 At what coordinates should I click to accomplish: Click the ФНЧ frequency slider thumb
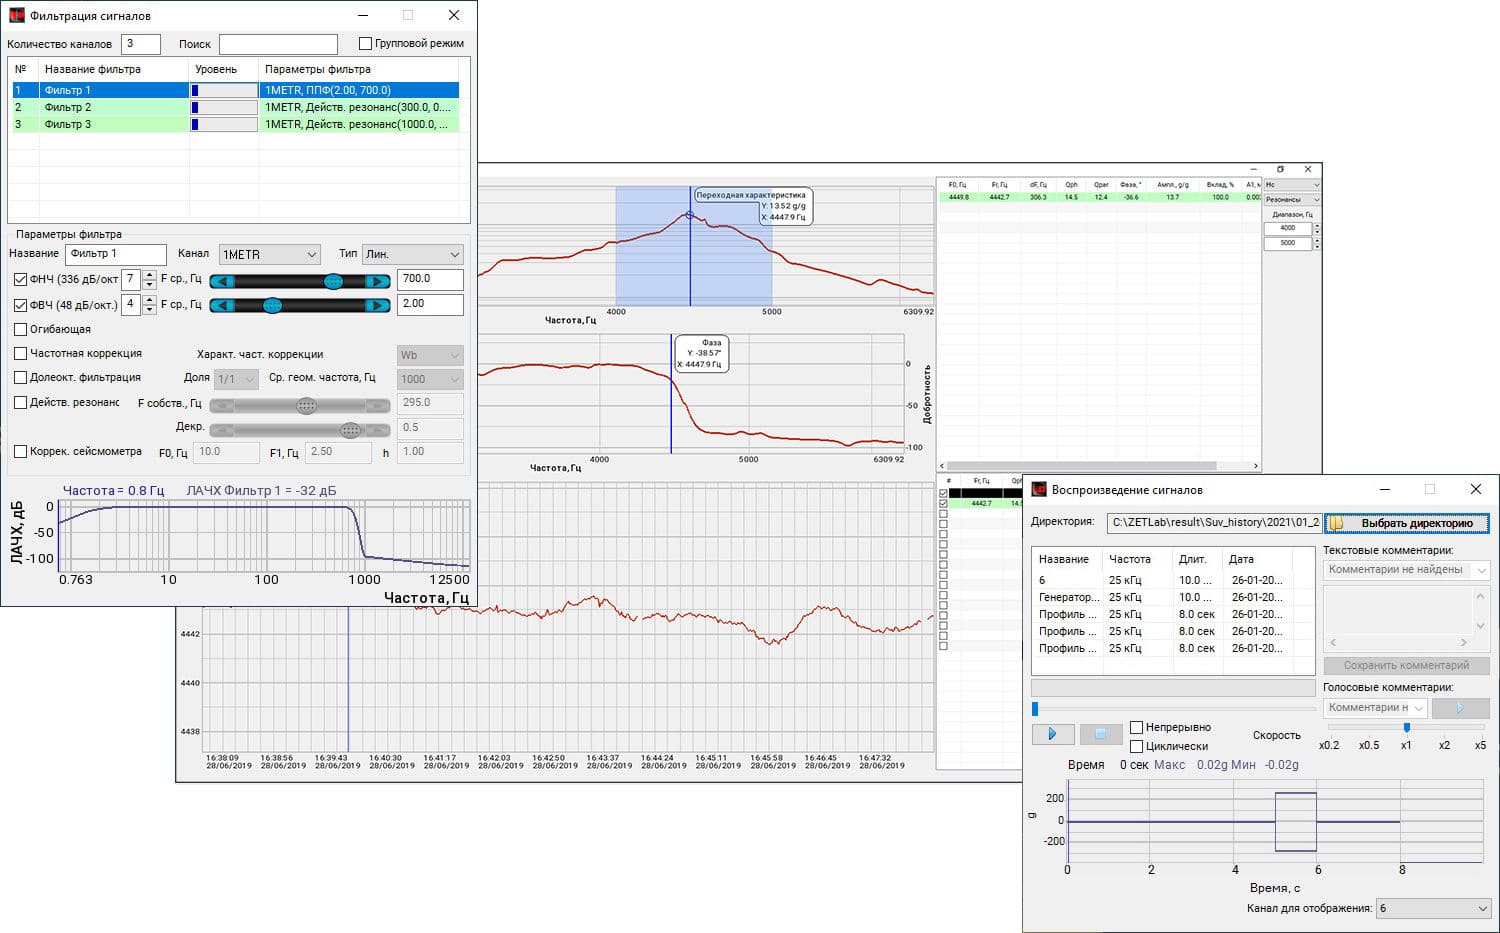point(333,281)
